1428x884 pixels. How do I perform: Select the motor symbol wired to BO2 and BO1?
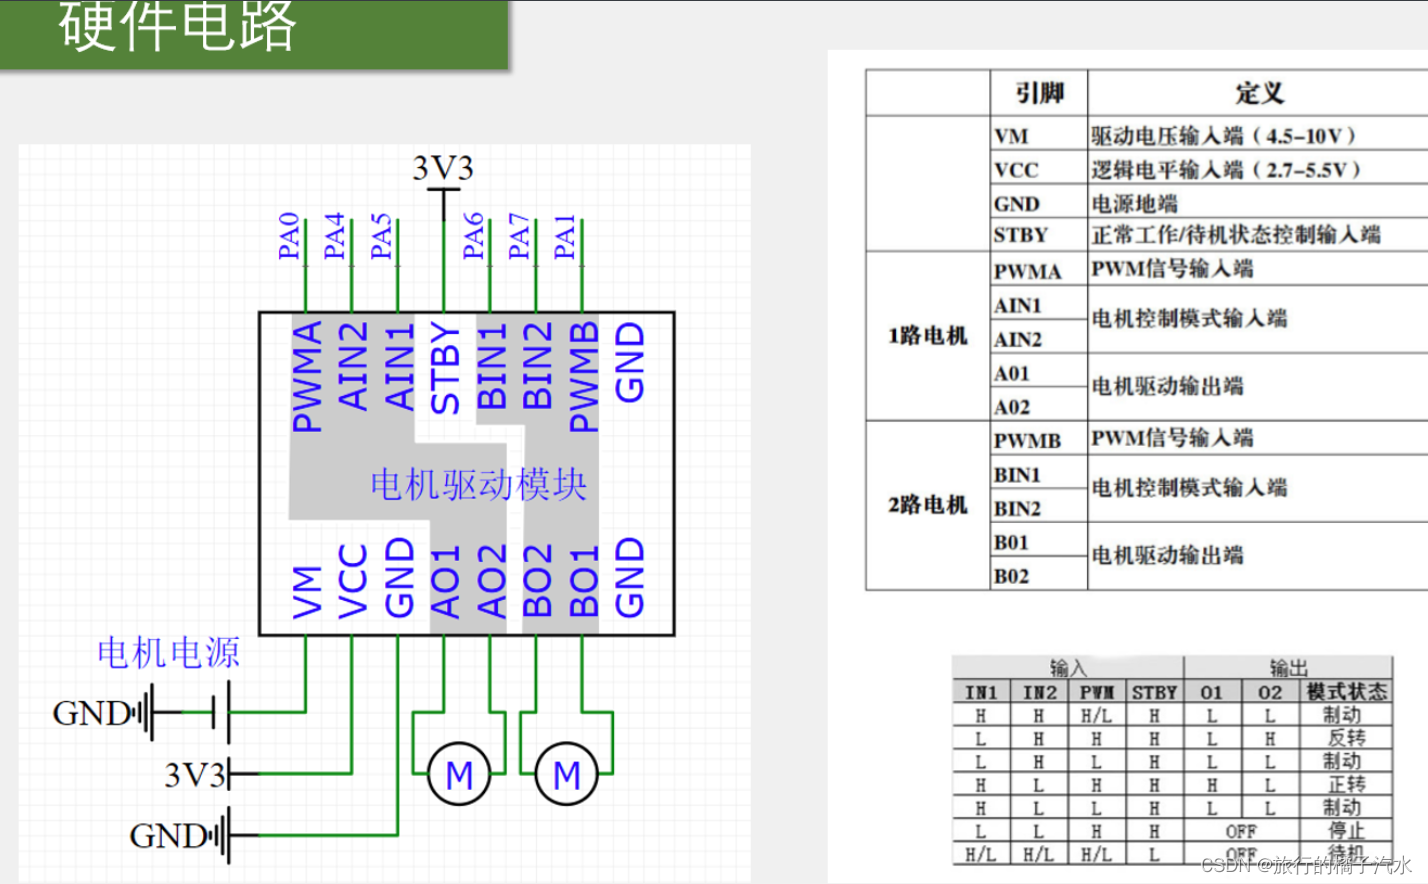[566, 774]
